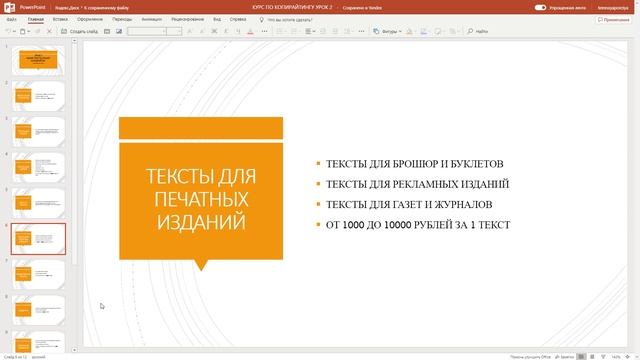
Task: Click the PowerPoint app logo icon
Action: [x=9, y=7]
